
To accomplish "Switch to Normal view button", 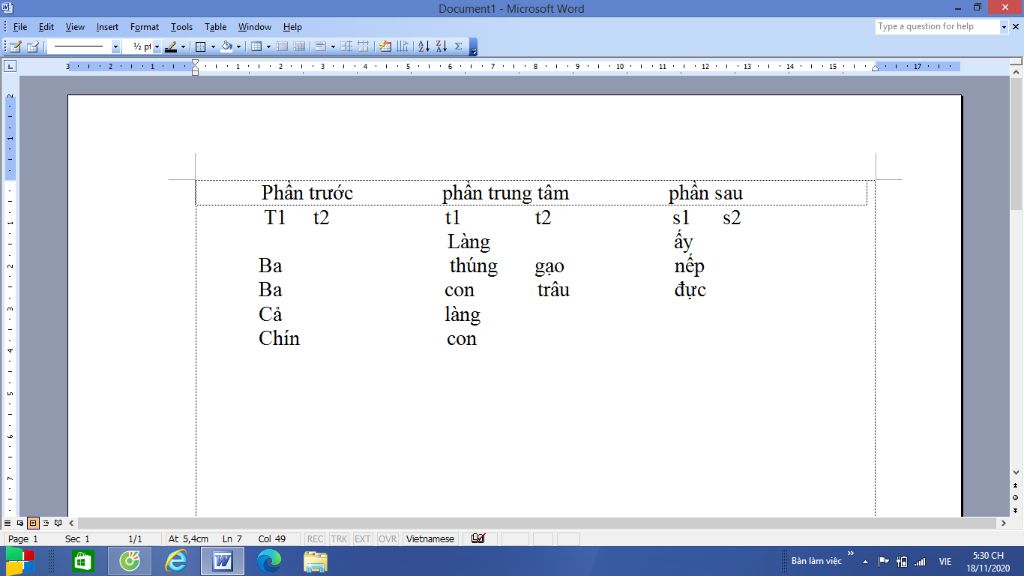I will coord(7,523).
